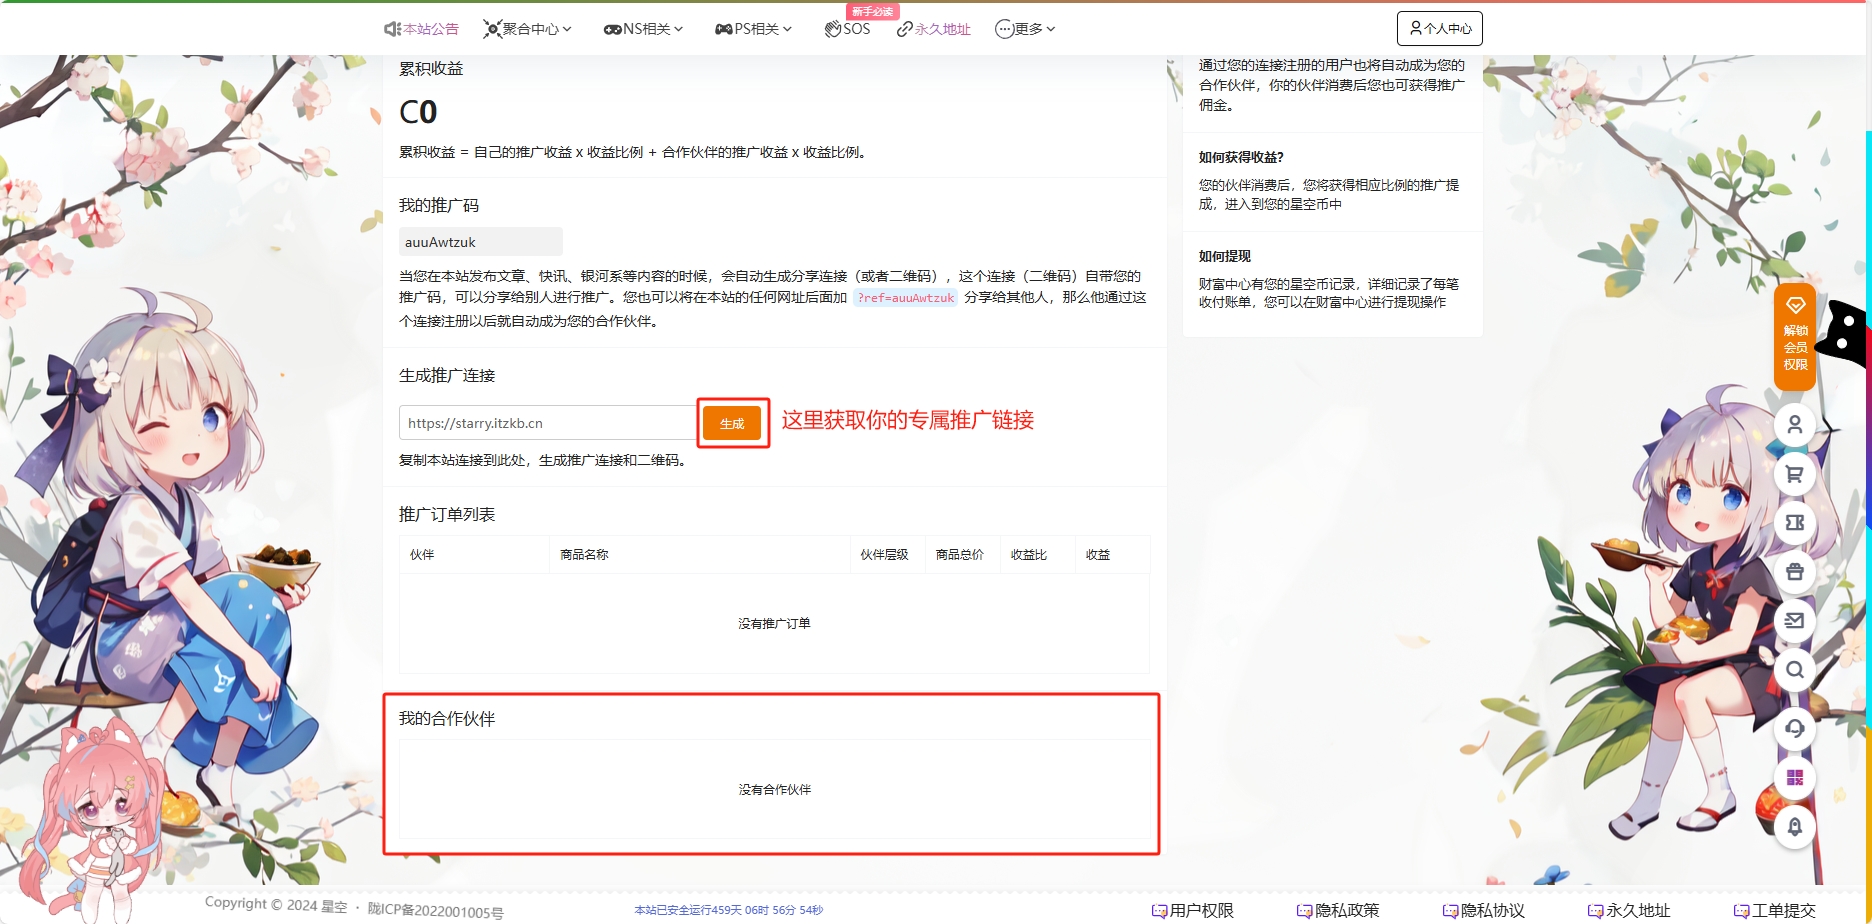This screenshot has width=1872, height=924.
Task: Click the coupon ticket icon in sidebar
Action: 1795,523
